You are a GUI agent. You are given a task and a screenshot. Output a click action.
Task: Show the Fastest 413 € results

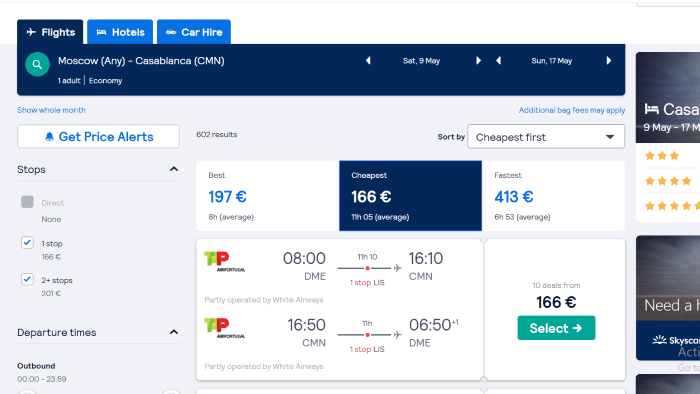point(553,196)
